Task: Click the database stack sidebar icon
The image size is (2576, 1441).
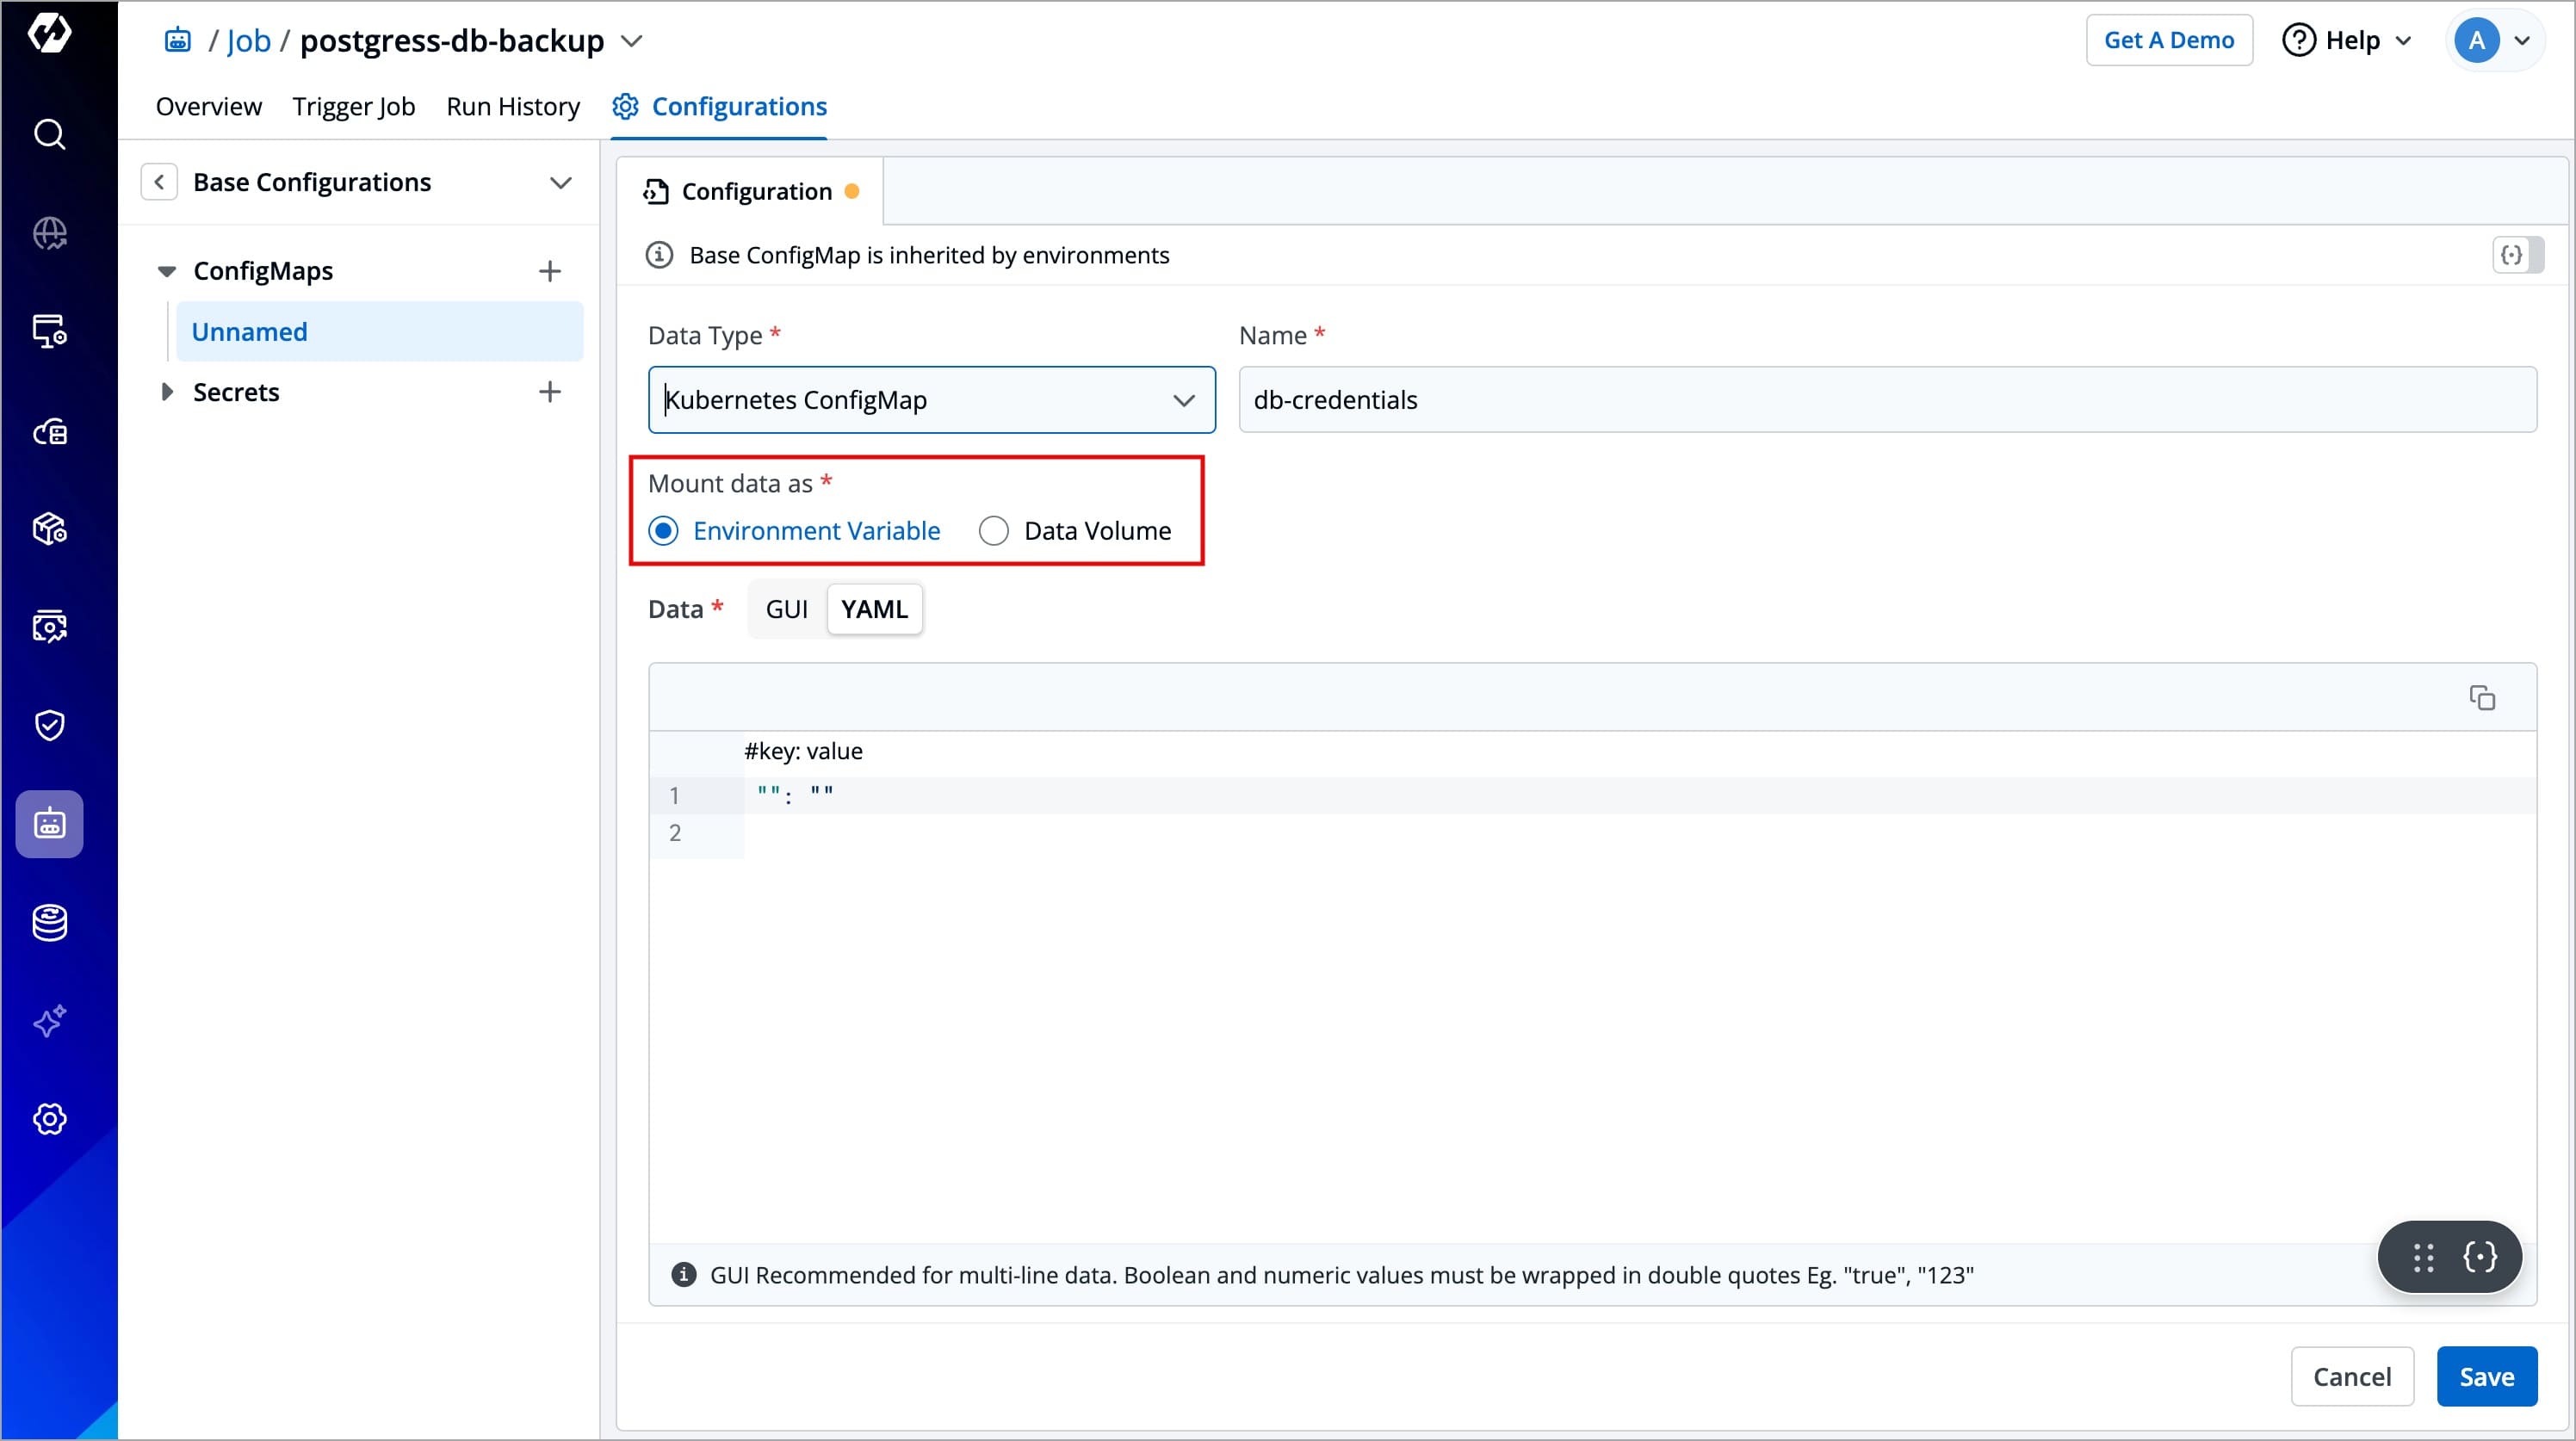Action: (49, 922)
